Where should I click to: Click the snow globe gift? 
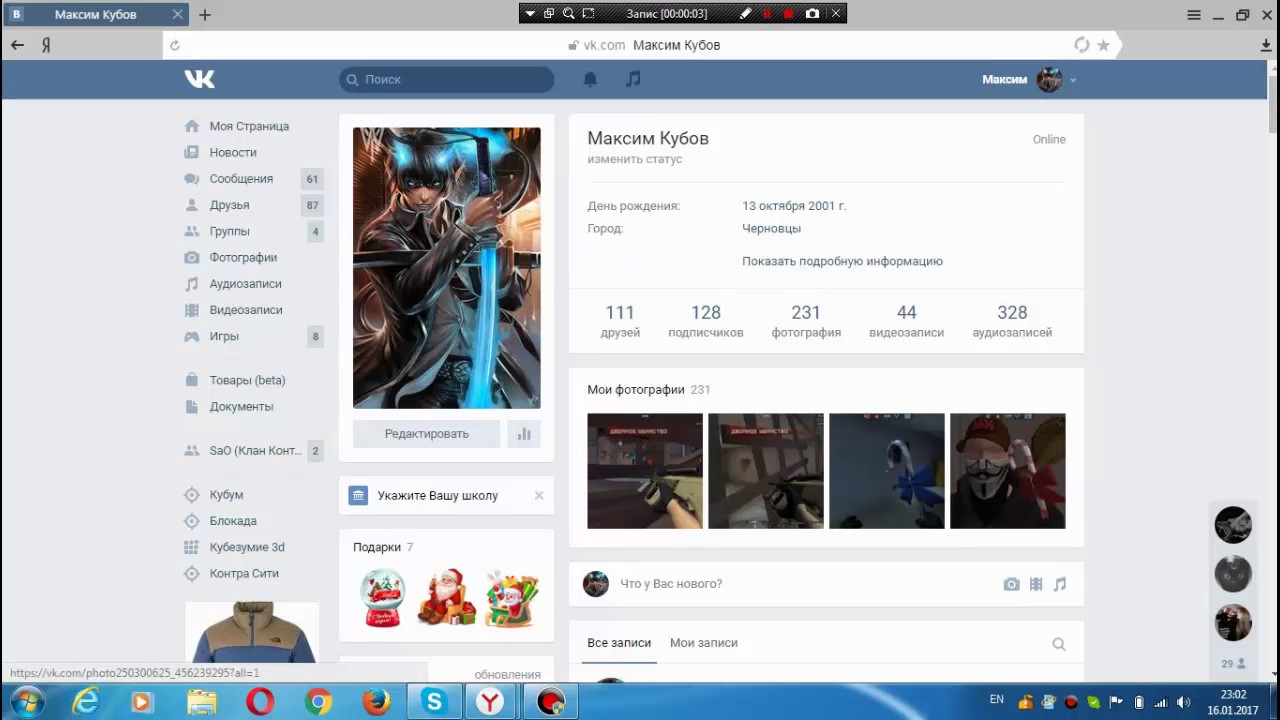[383, 597]
